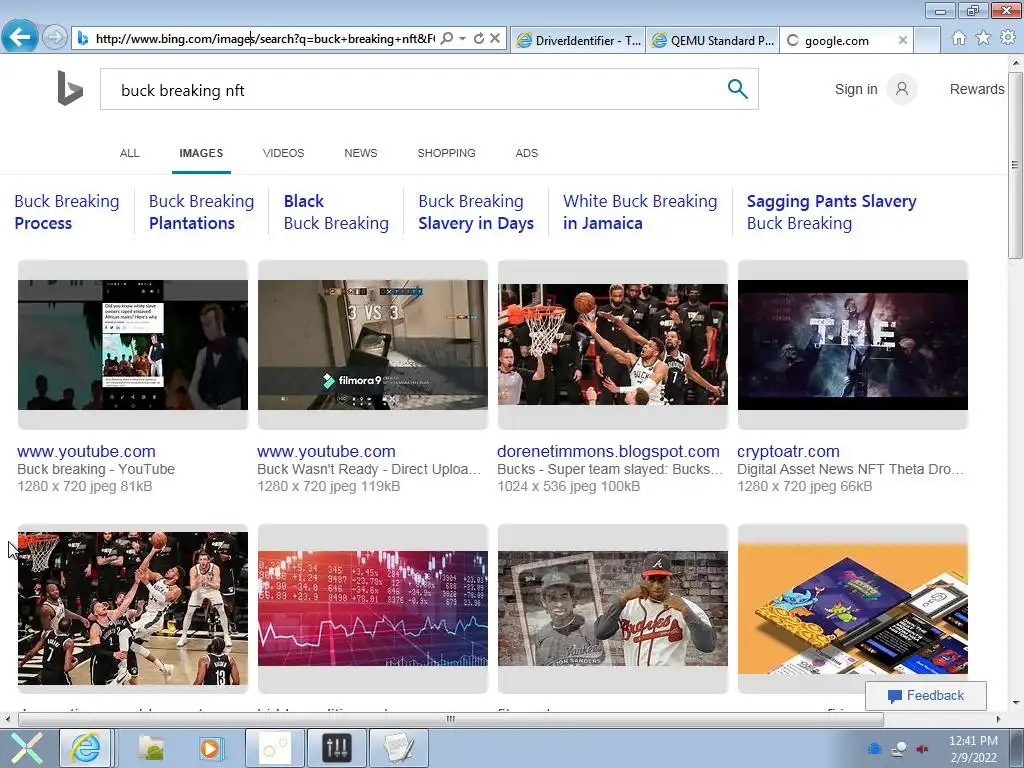Click the browser Forward arrow button
The height and width of the screenshot is (768, 1024).
(55, 37)
